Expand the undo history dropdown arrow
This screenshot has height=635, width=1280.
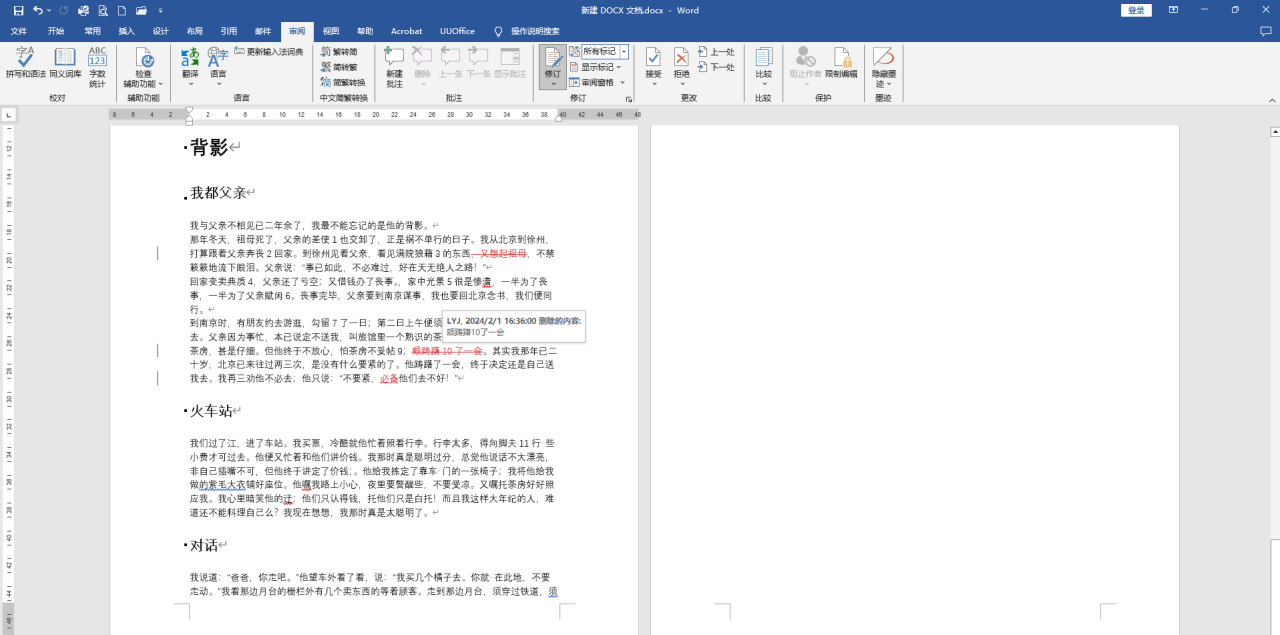[50, 10]
